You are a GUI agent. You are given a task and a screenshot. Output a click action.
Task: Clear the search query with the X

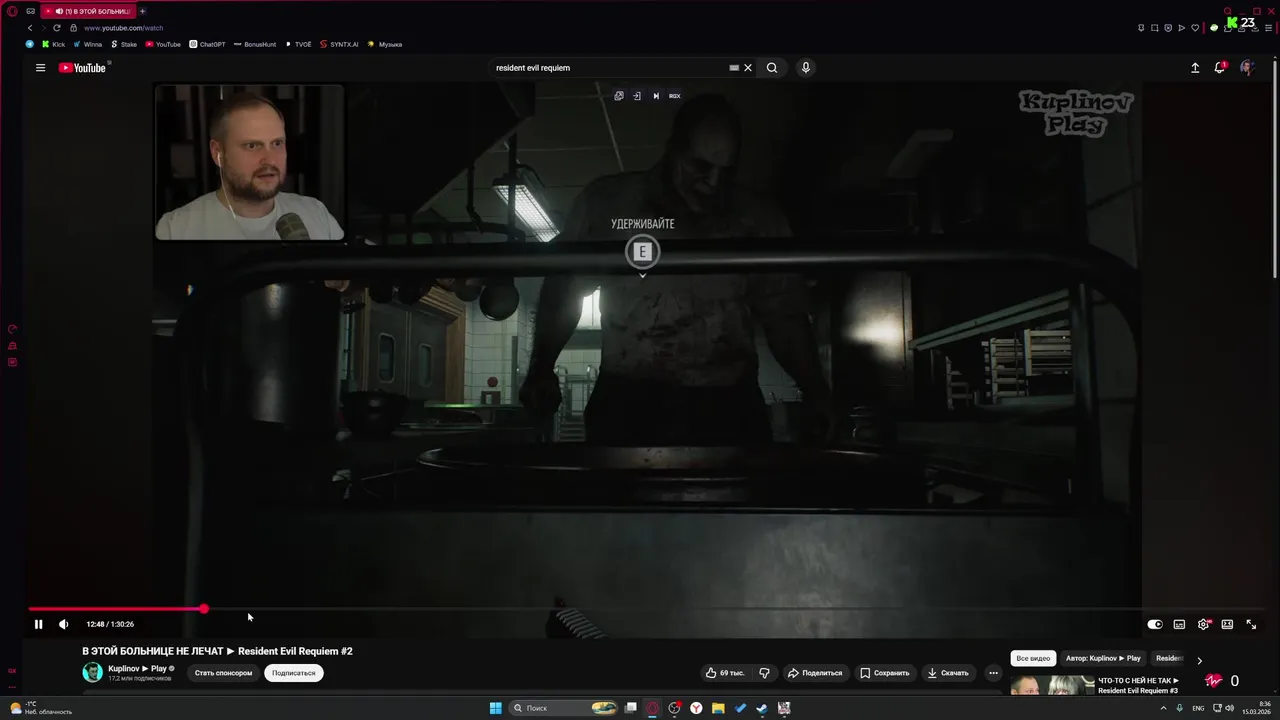pyautogui.click(x=748, y=68)
